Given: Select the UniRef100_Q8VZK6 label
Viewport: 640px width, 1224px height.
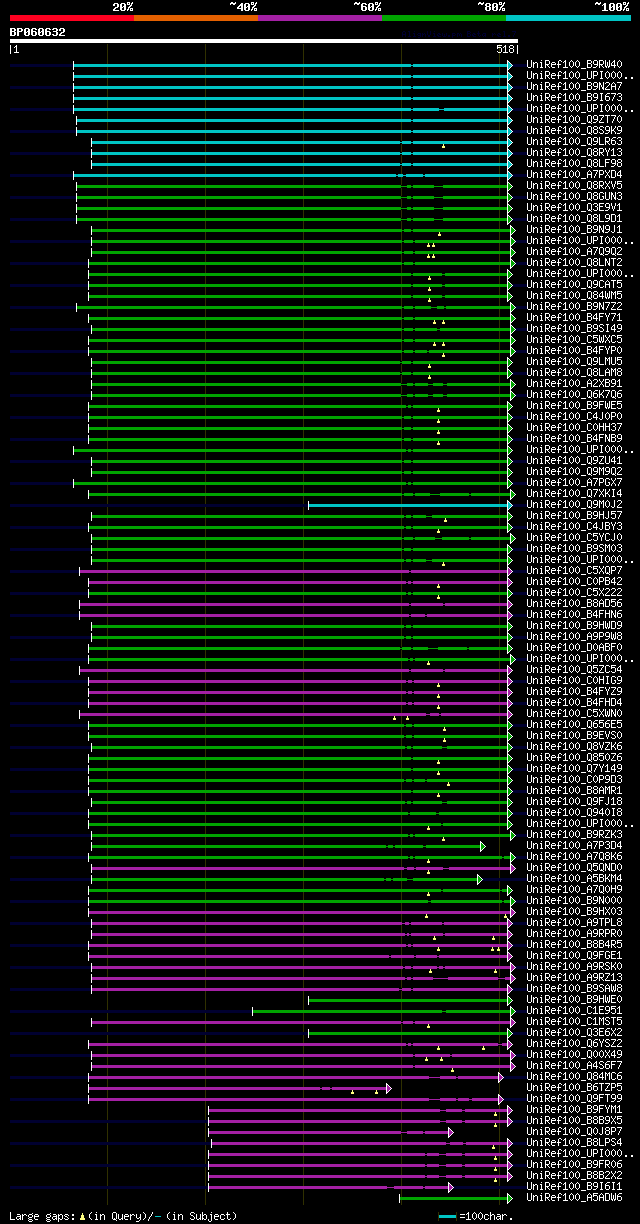Looking at the screenshot, I should (574, 747).
